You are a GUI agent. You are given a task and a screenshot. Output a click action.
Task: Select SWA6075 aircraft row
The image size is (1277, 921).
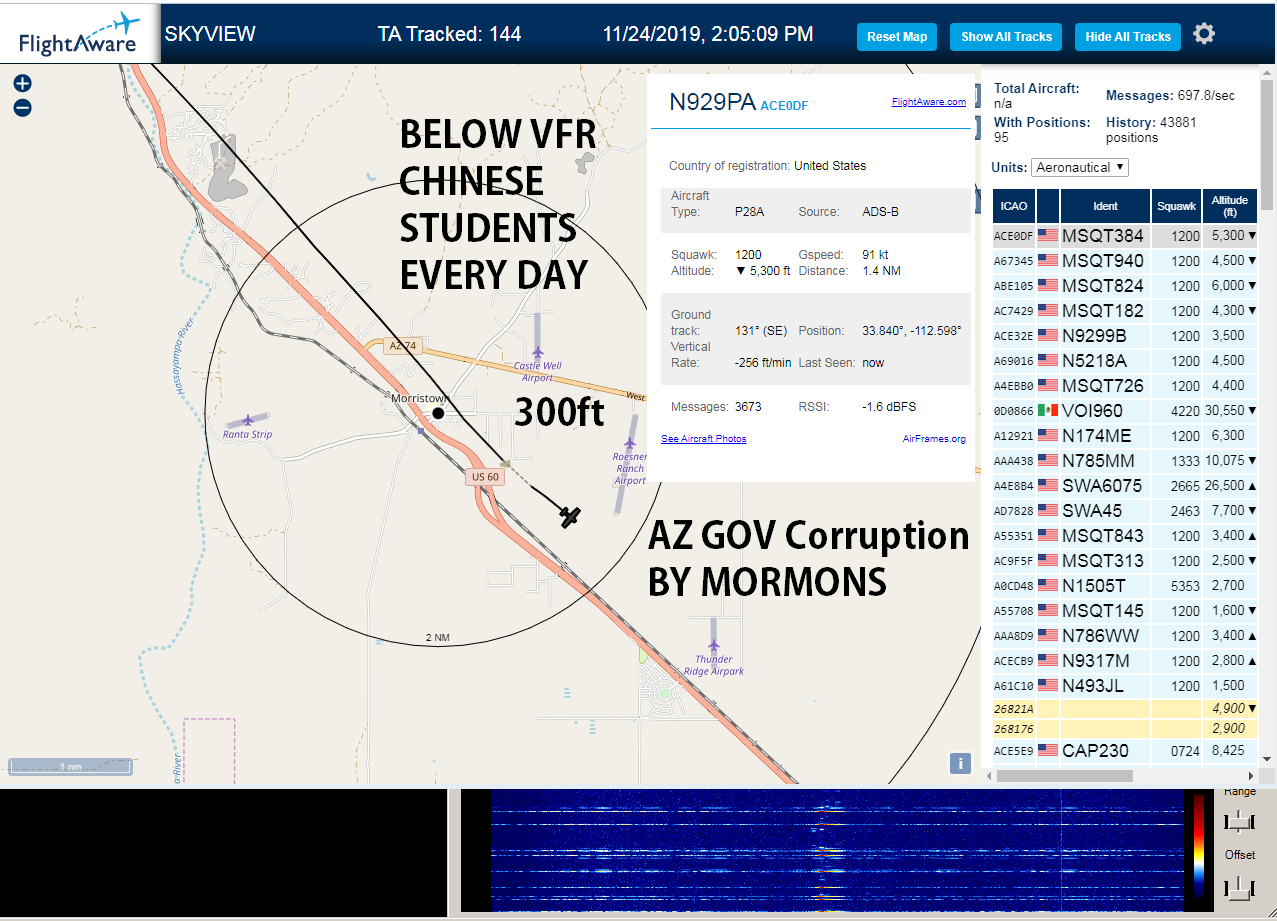[x=1125, y=486]
